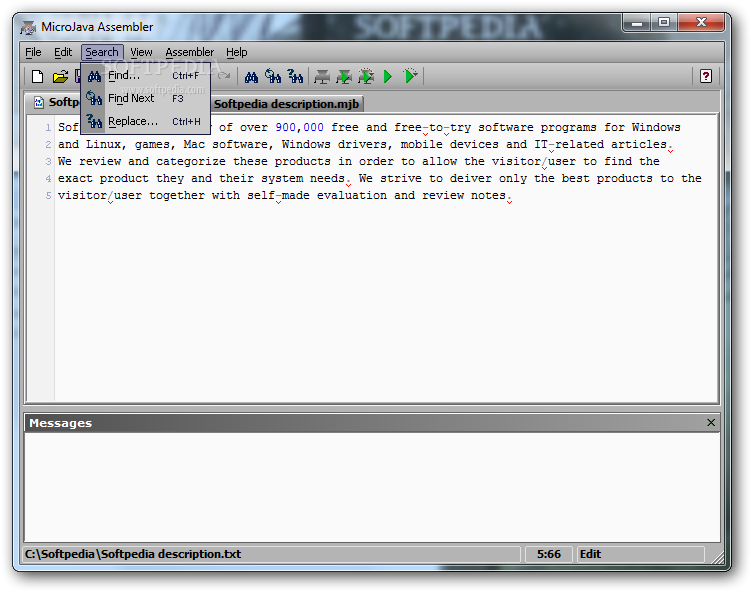The height and width of the screenshot is (592, 752).
Task: Click the word "categorize" on line 3
Action: click(190, 161)
